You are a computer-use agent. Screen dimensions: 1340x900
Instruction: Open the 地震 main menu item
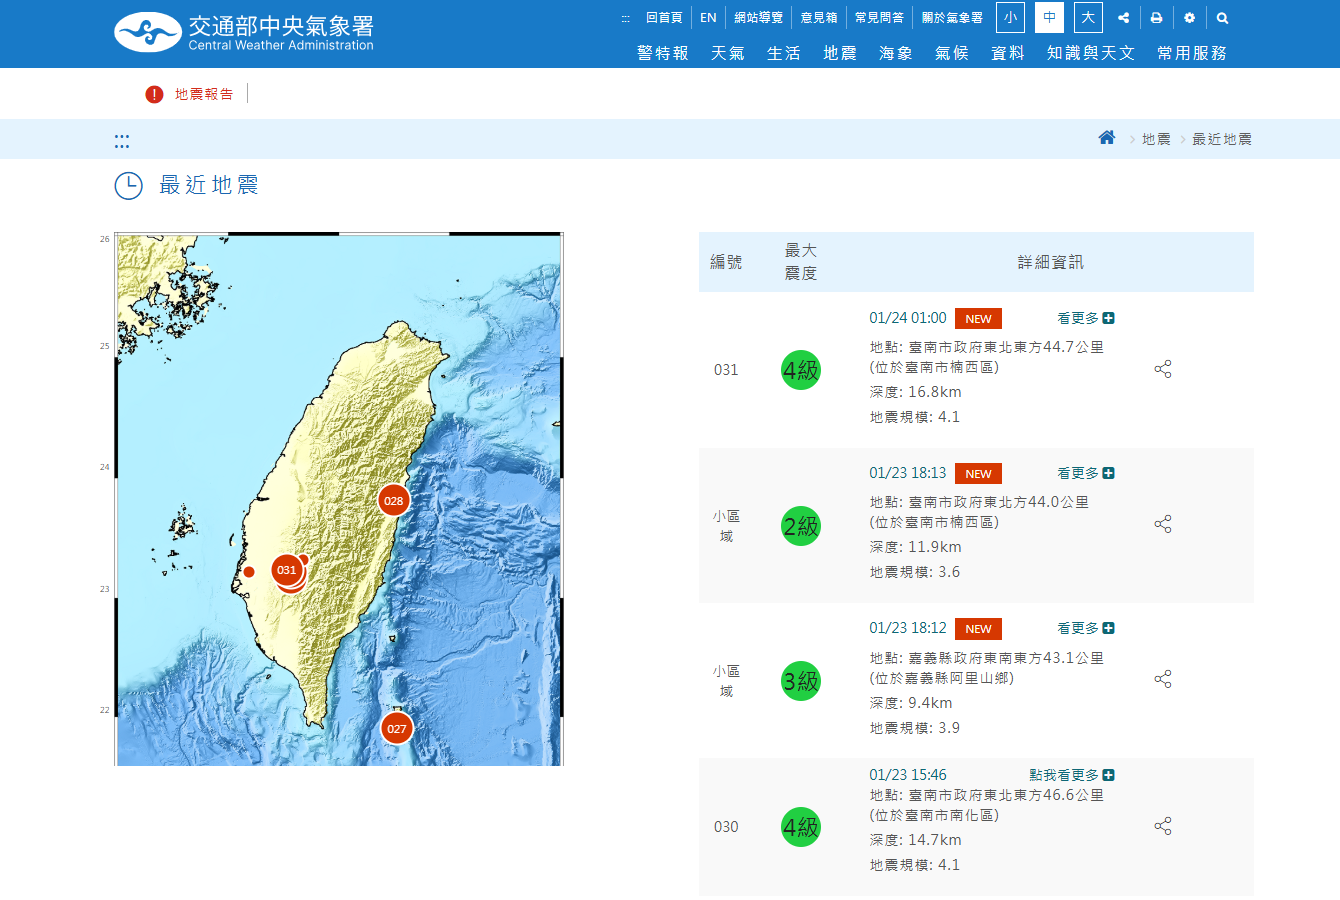coord(840,53)
